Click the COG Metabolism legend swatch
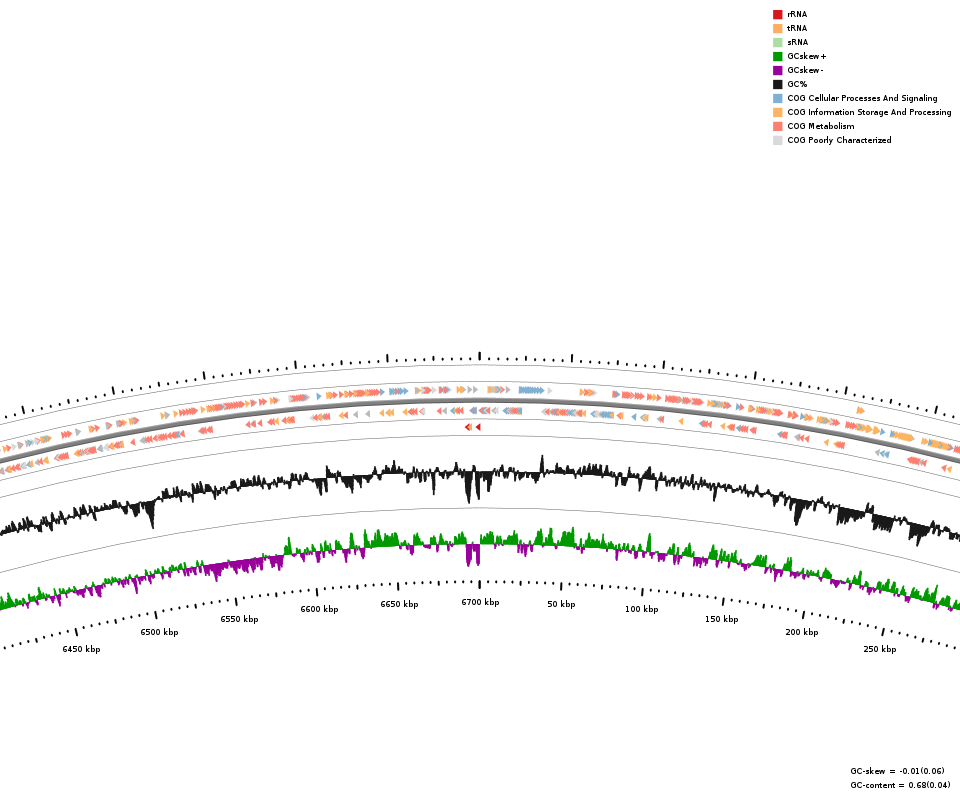 click(x=777, y=127)
